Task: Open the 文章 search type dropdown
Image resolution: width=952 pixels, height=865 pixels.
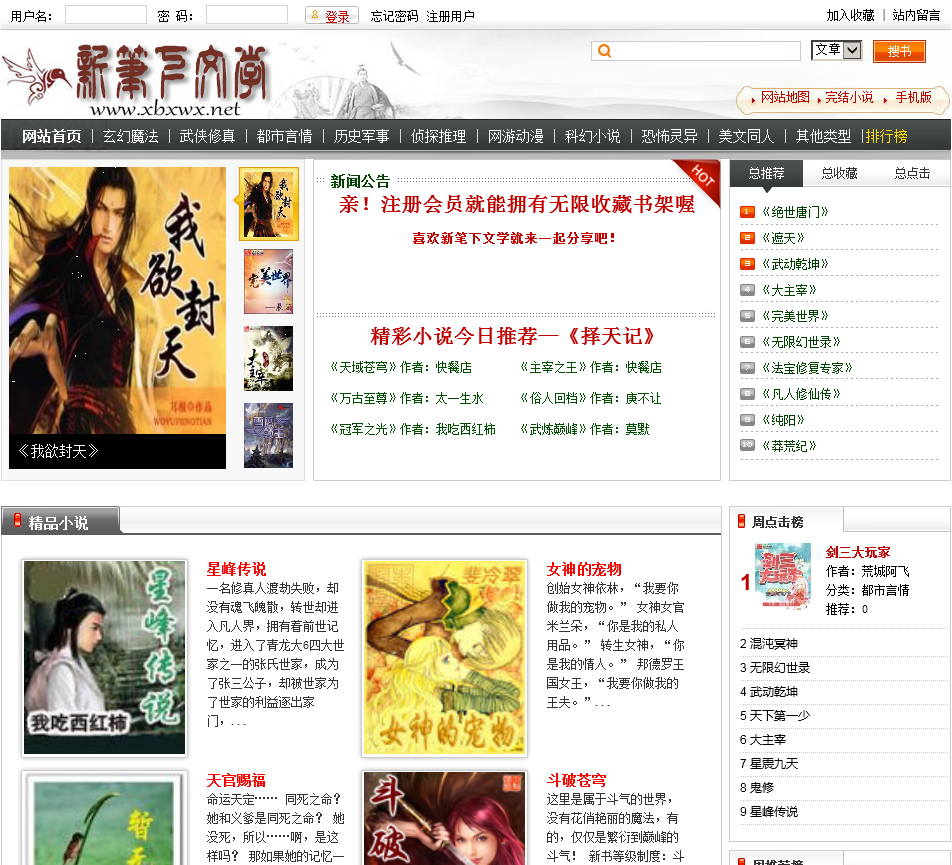Action: [x=836, y=50]
